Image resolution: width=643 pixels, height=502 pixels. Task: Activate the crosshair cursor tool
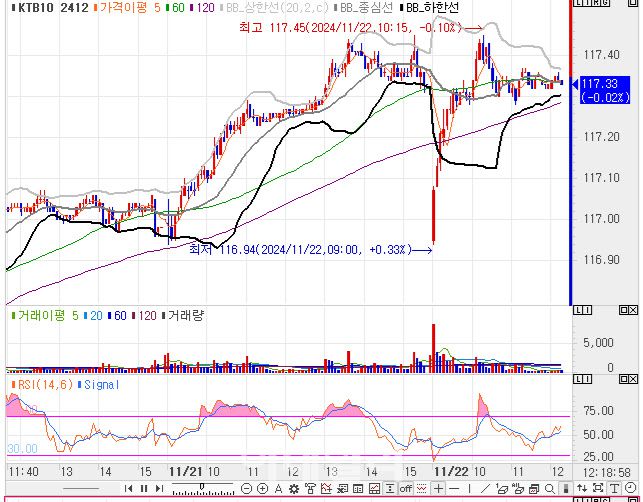(x=438, y=489)
